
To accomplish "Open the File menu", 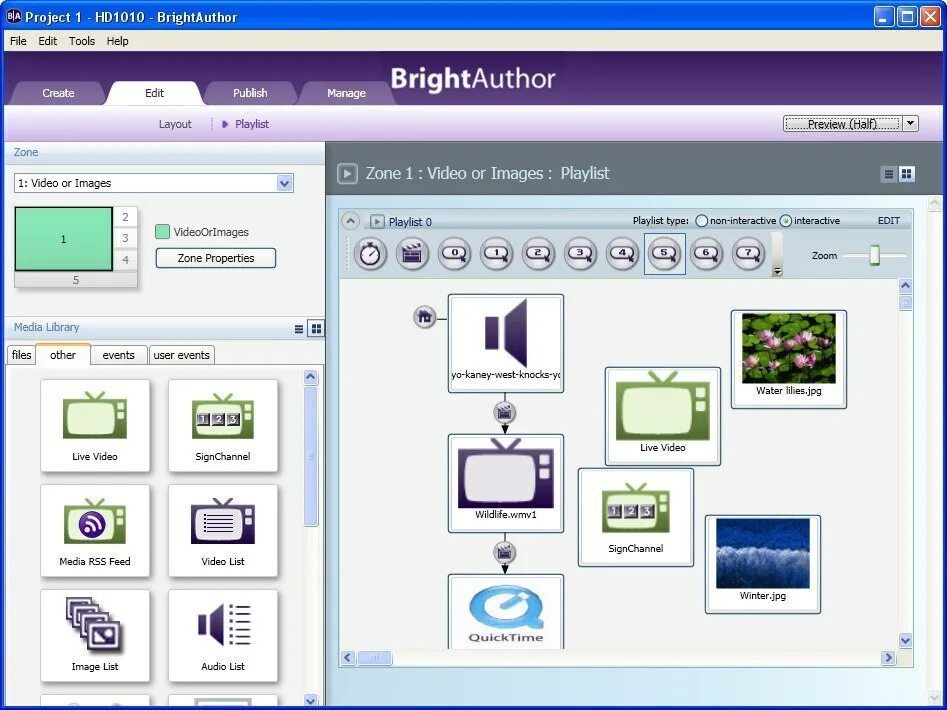I will click(18, 41).
